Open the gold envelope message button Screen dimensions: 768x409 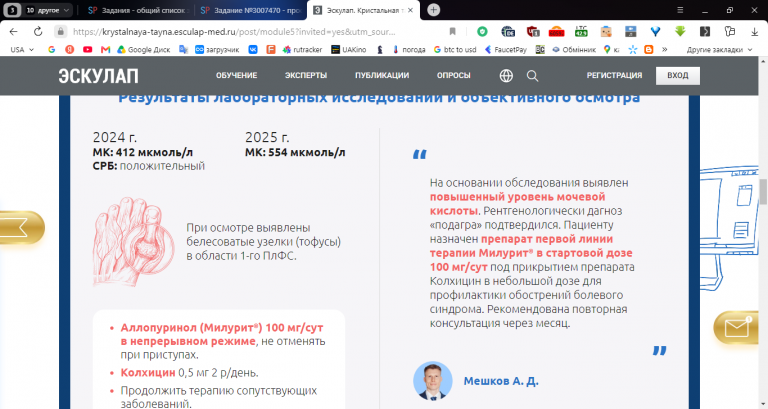pos(737,327)
